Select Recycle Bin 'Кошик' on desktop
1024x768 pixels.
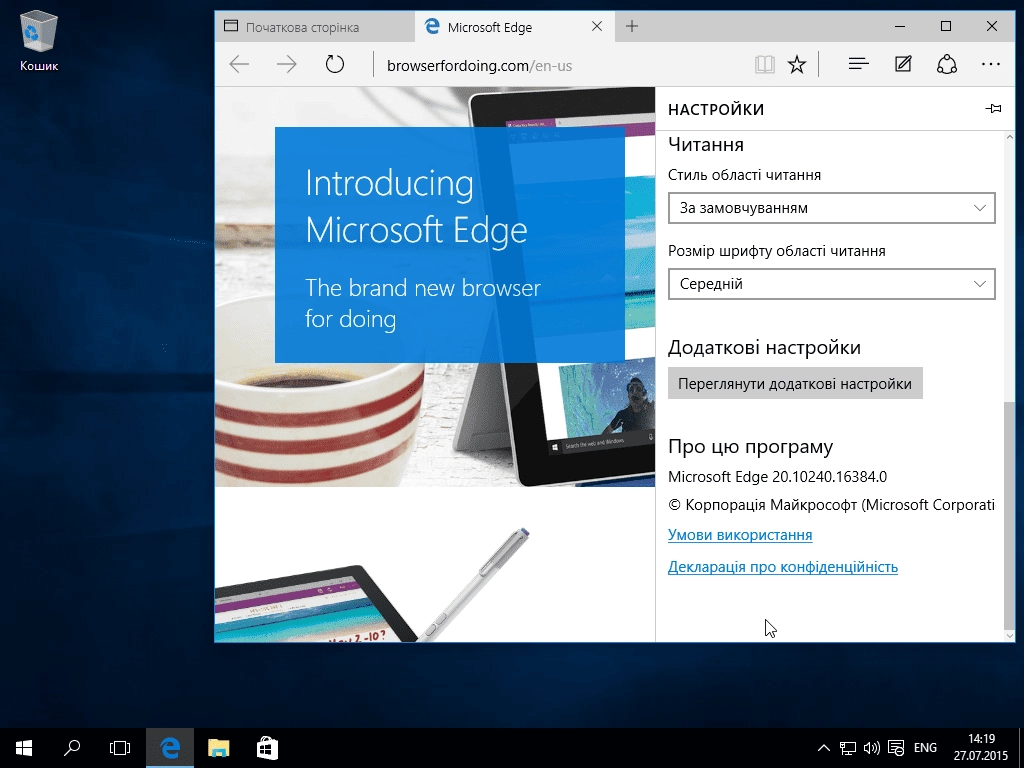click(x=39, y=40)
